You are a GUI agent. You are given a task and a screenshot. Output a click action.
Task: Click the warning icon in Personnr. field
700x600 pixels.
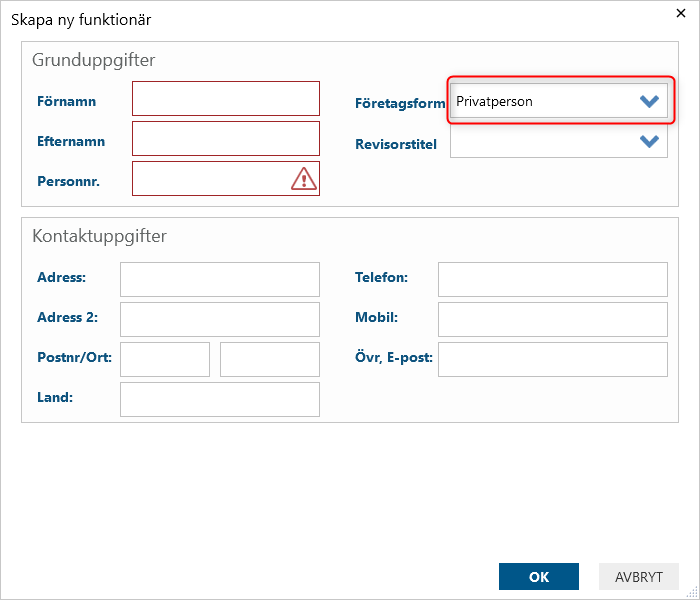point(304,179)
